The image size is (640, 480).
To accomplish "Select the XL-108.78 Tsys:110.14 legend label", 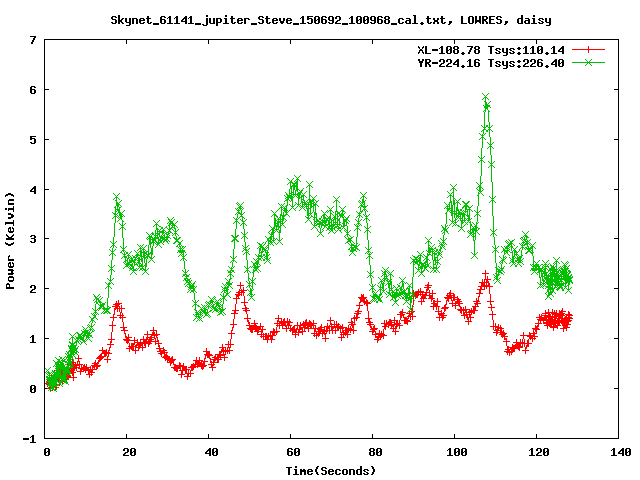I will pyautogui.click(x=491, y=49).
